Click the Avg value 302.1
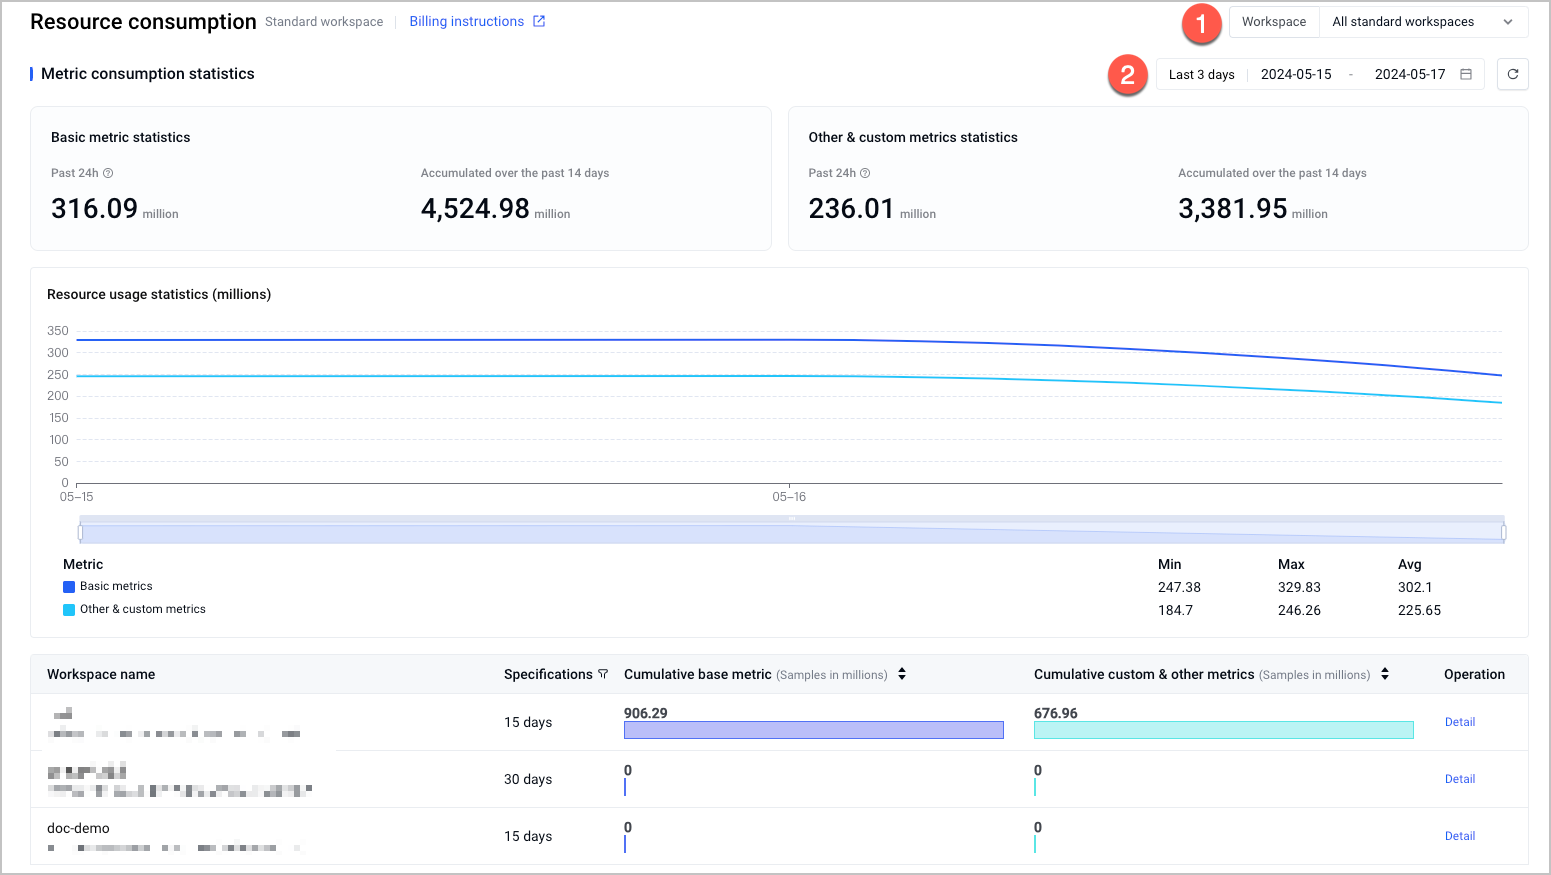1551x875 pixels. click(1415, 587)
